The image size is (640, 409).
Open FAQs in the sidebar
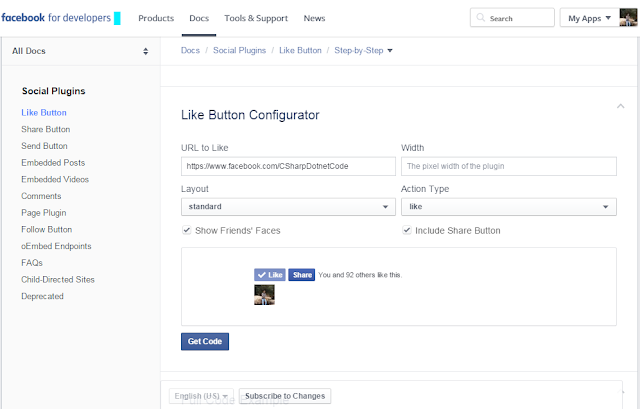[x=32, y=263]
